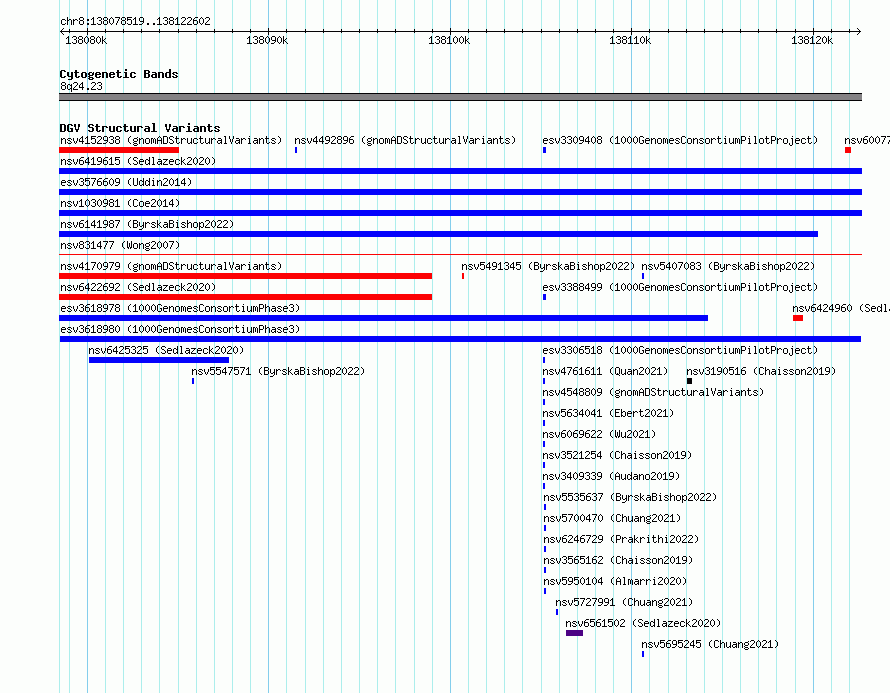890x693 pixels.
Task: Select nsv6561502 (Sedlazeck2020) label
Action: click(643, 623)
